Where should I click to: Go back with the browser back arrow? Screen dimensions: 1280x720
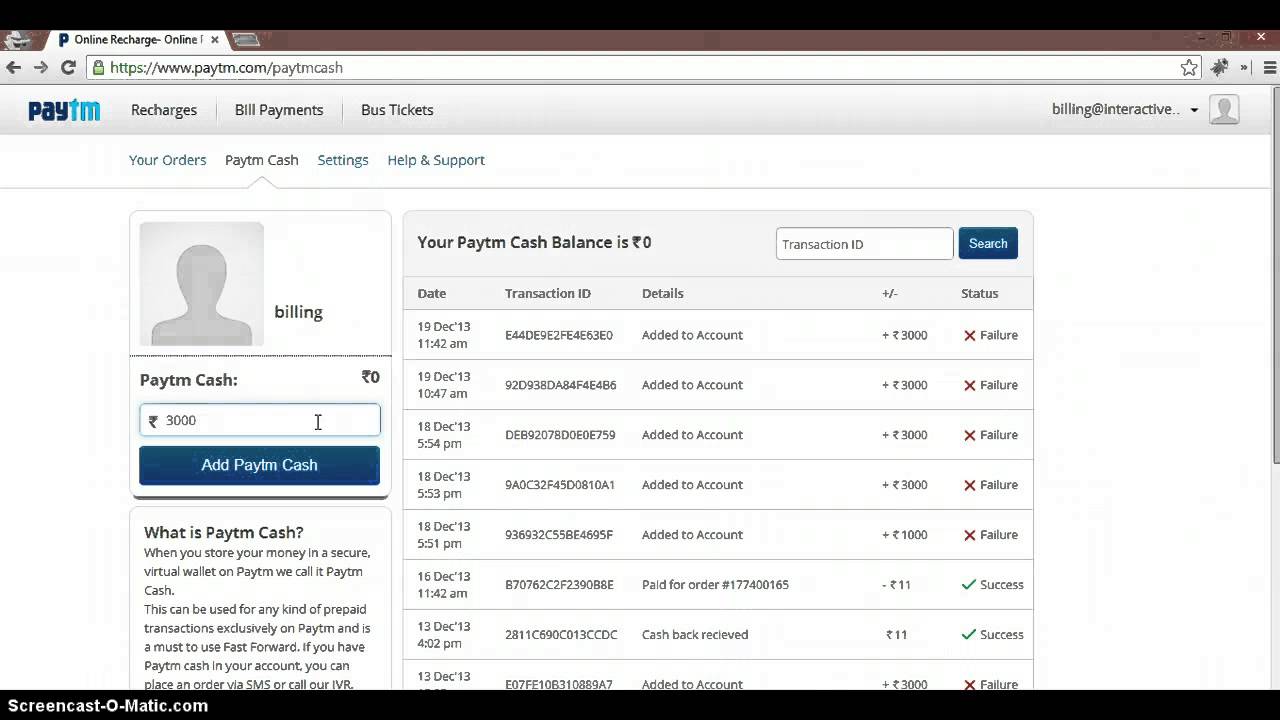tap(13, 68)
